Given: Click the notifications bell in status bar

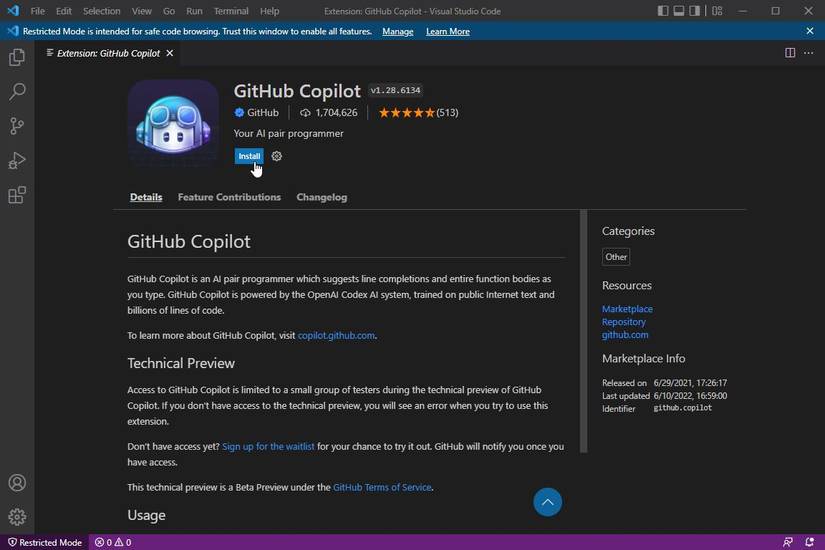Looking at the screenshot, I should coord(809,542).
